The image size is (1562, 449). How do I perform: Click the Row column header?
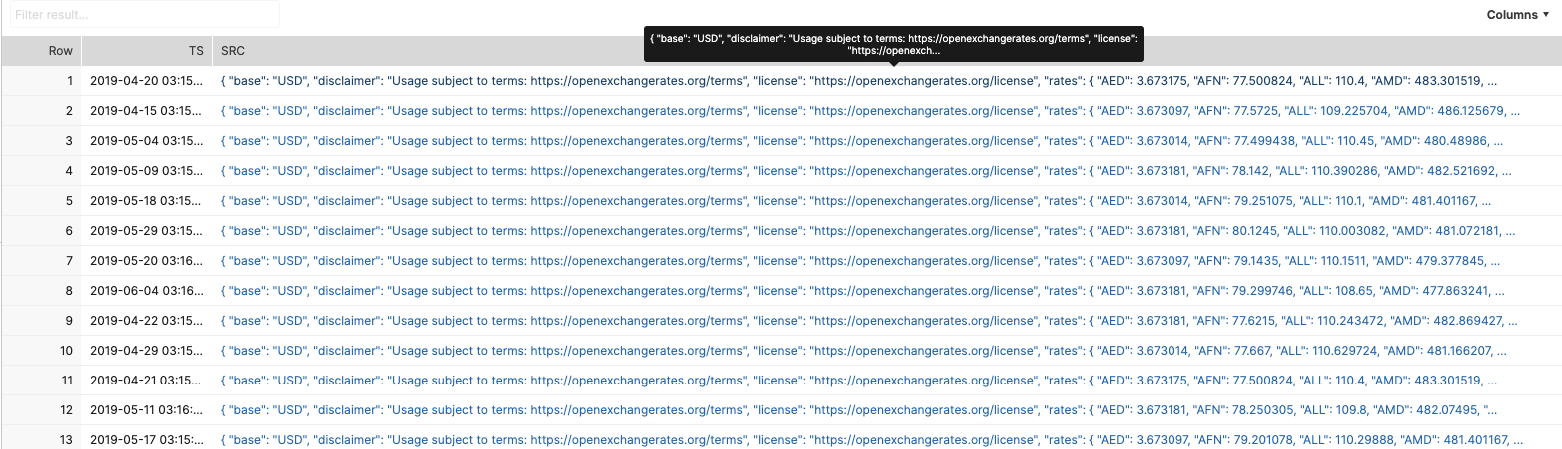(x=41, y=51)
